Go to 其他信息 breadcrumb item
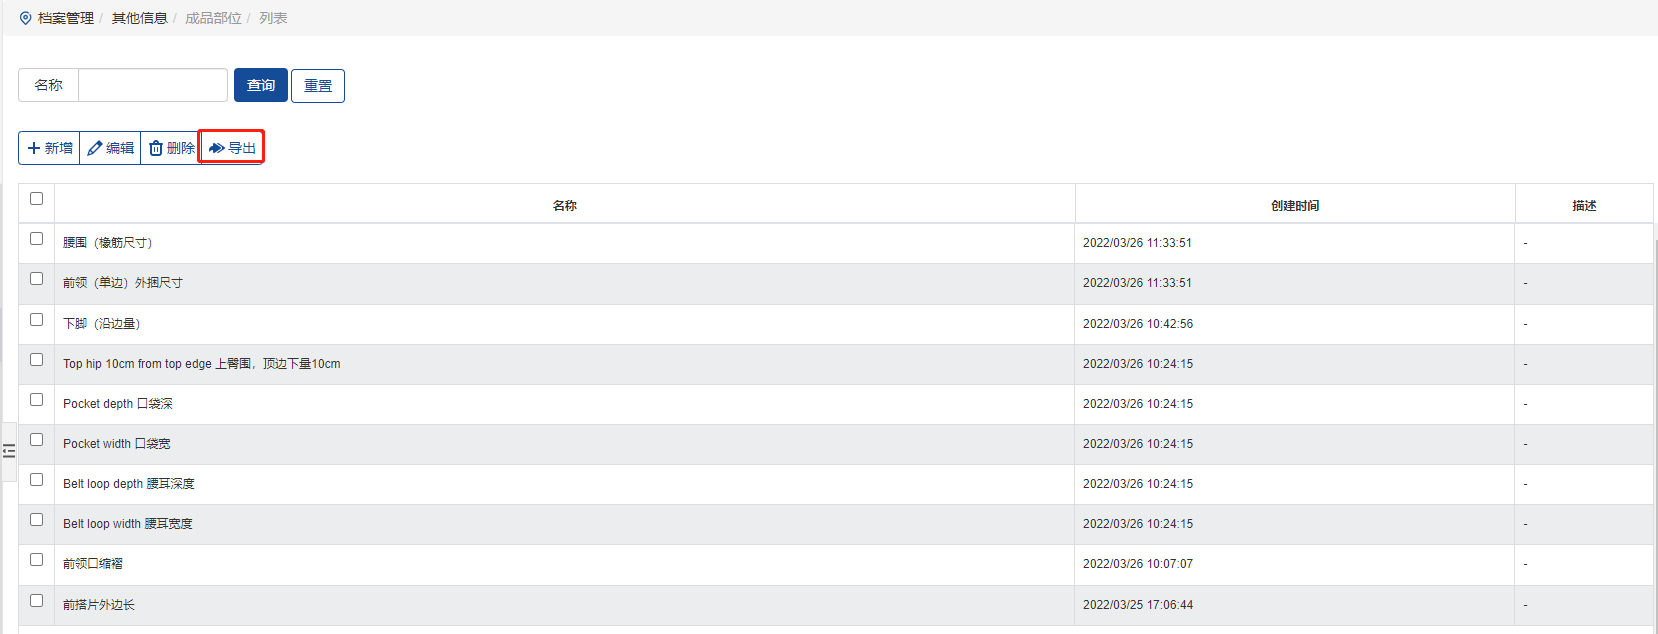Viewport: 1658px width, 634px height. (x=139, y=18)
